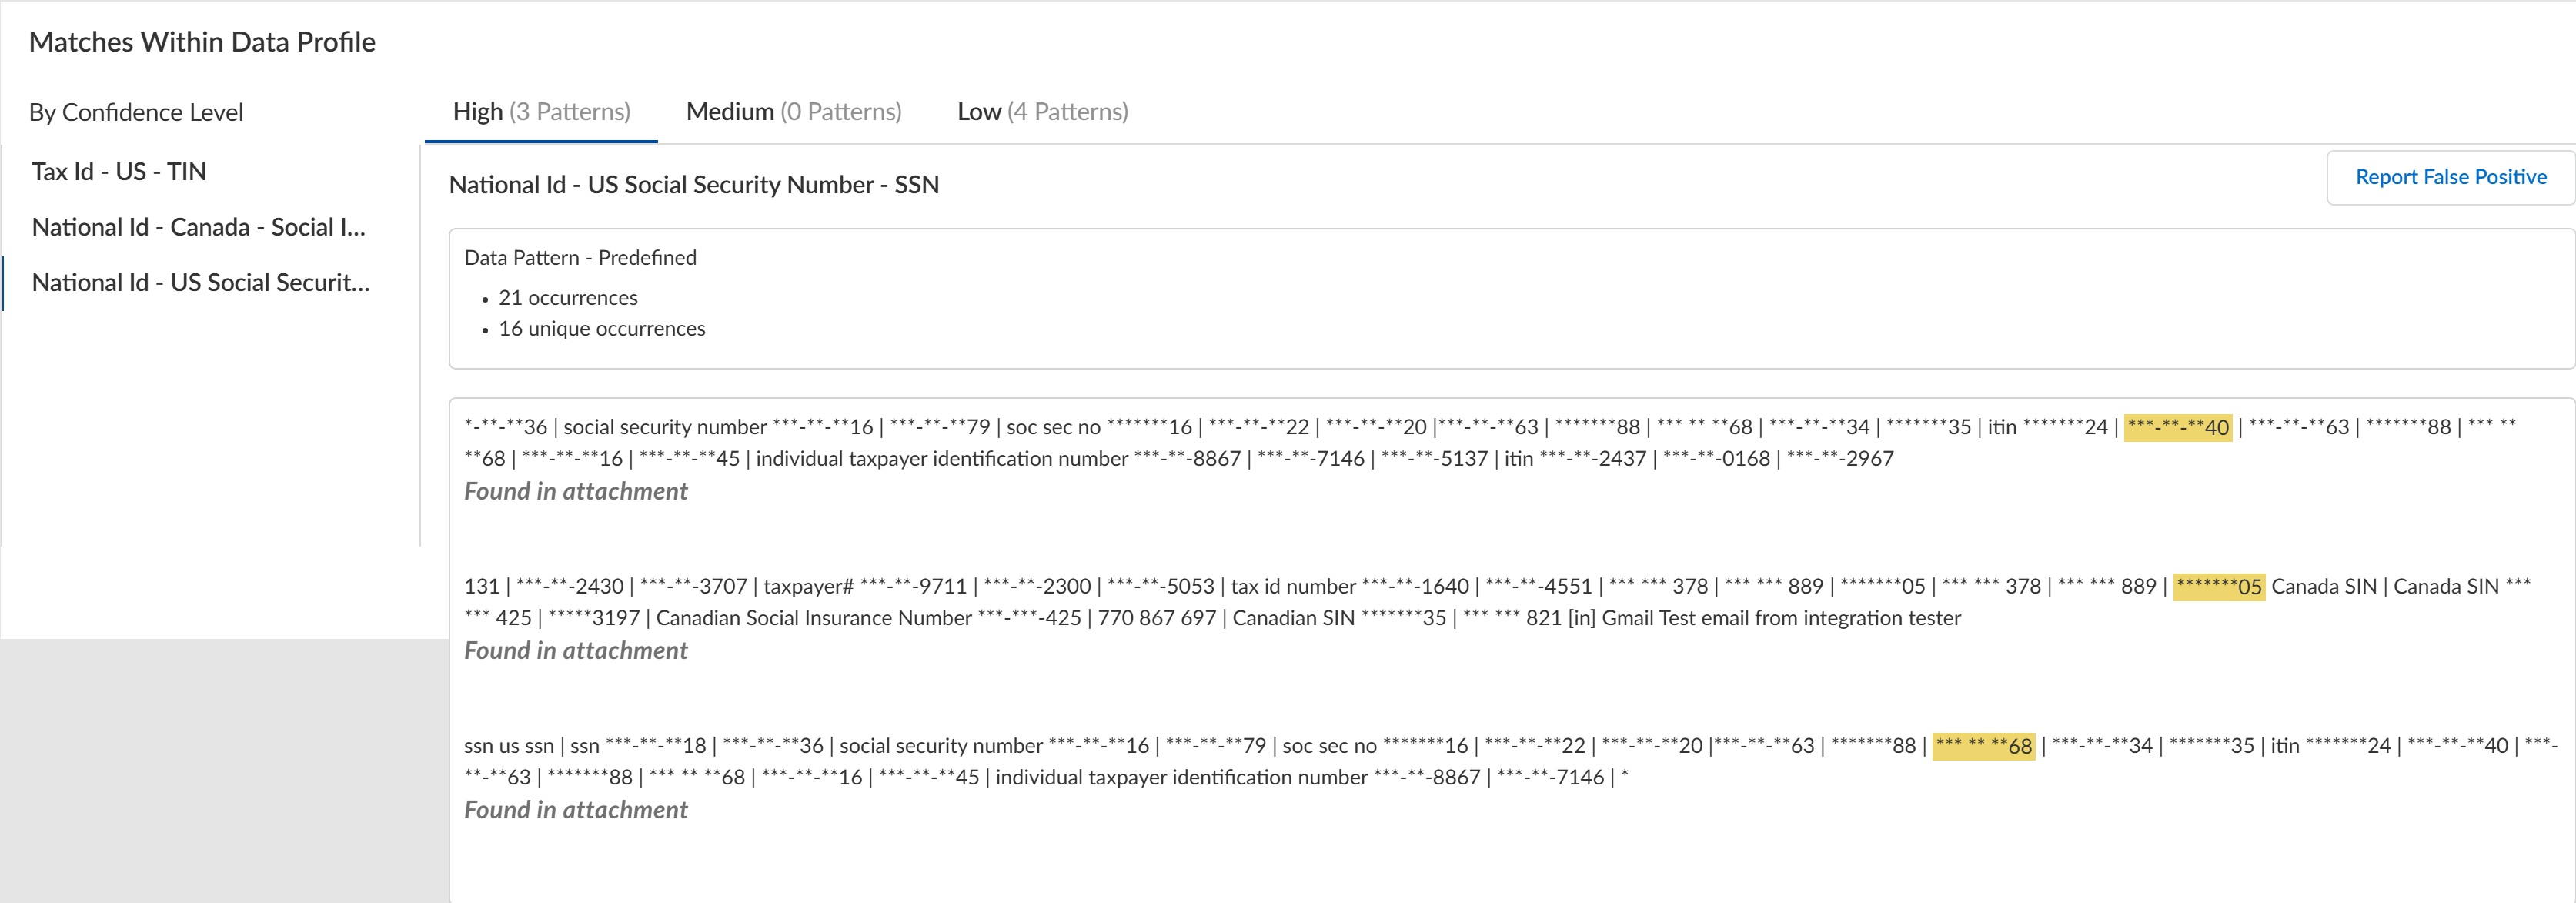Screen dimensions: 2576x903
Task: Click Found in attachment under Canadian SIN snippet
Action: [575, 651]
